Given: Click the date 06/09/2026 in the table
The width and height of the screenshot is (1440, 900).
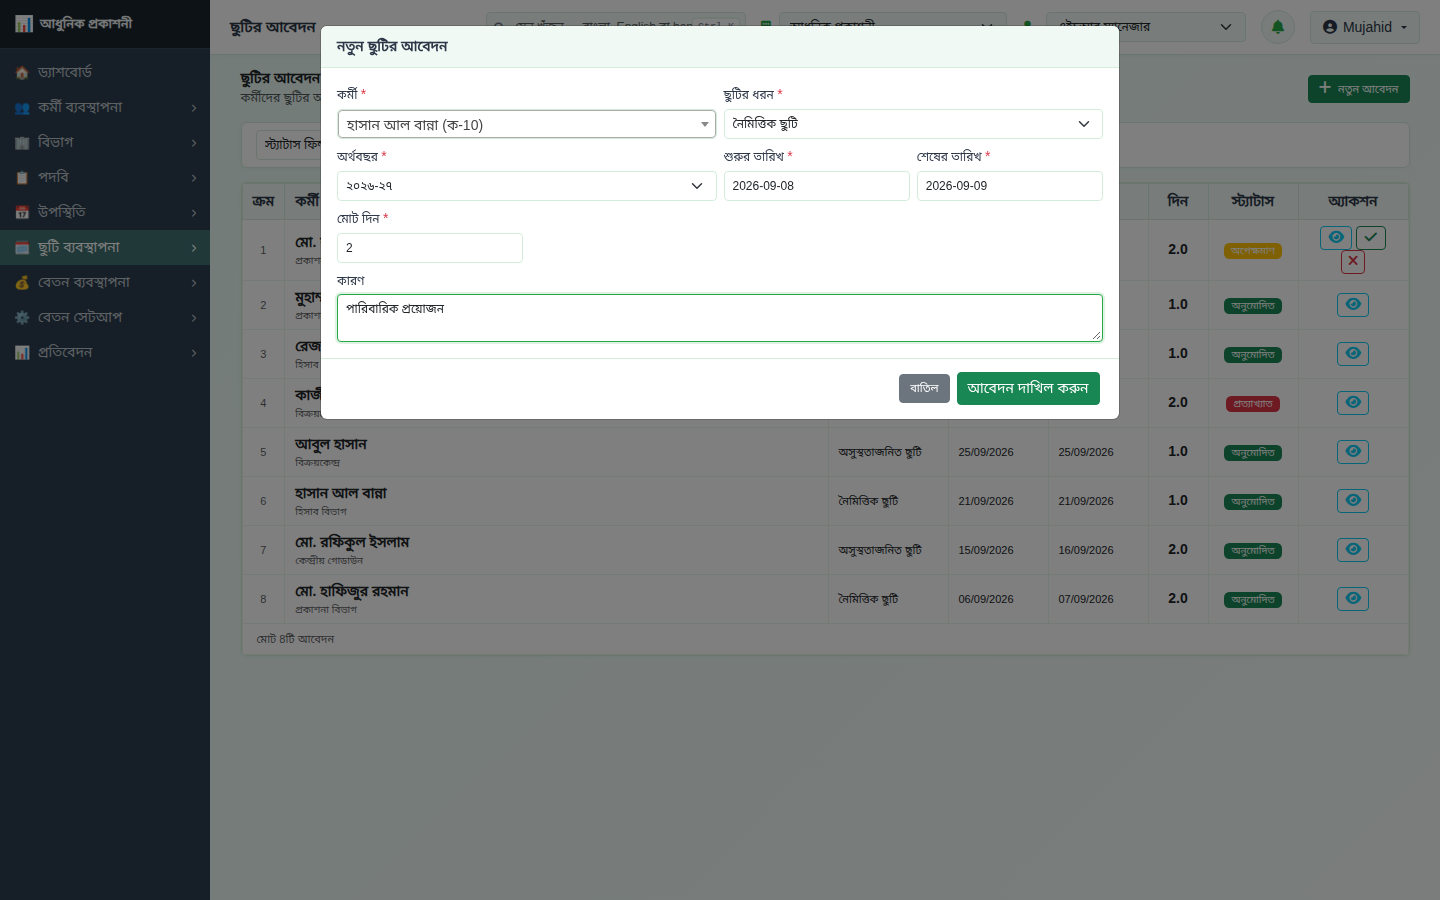Looking at the screenshot, I should [986, 600].
